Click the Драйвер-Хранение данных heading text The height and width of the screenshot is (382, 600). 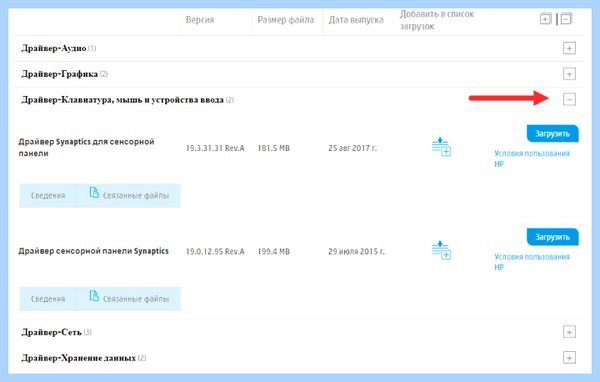coord(78,358)
